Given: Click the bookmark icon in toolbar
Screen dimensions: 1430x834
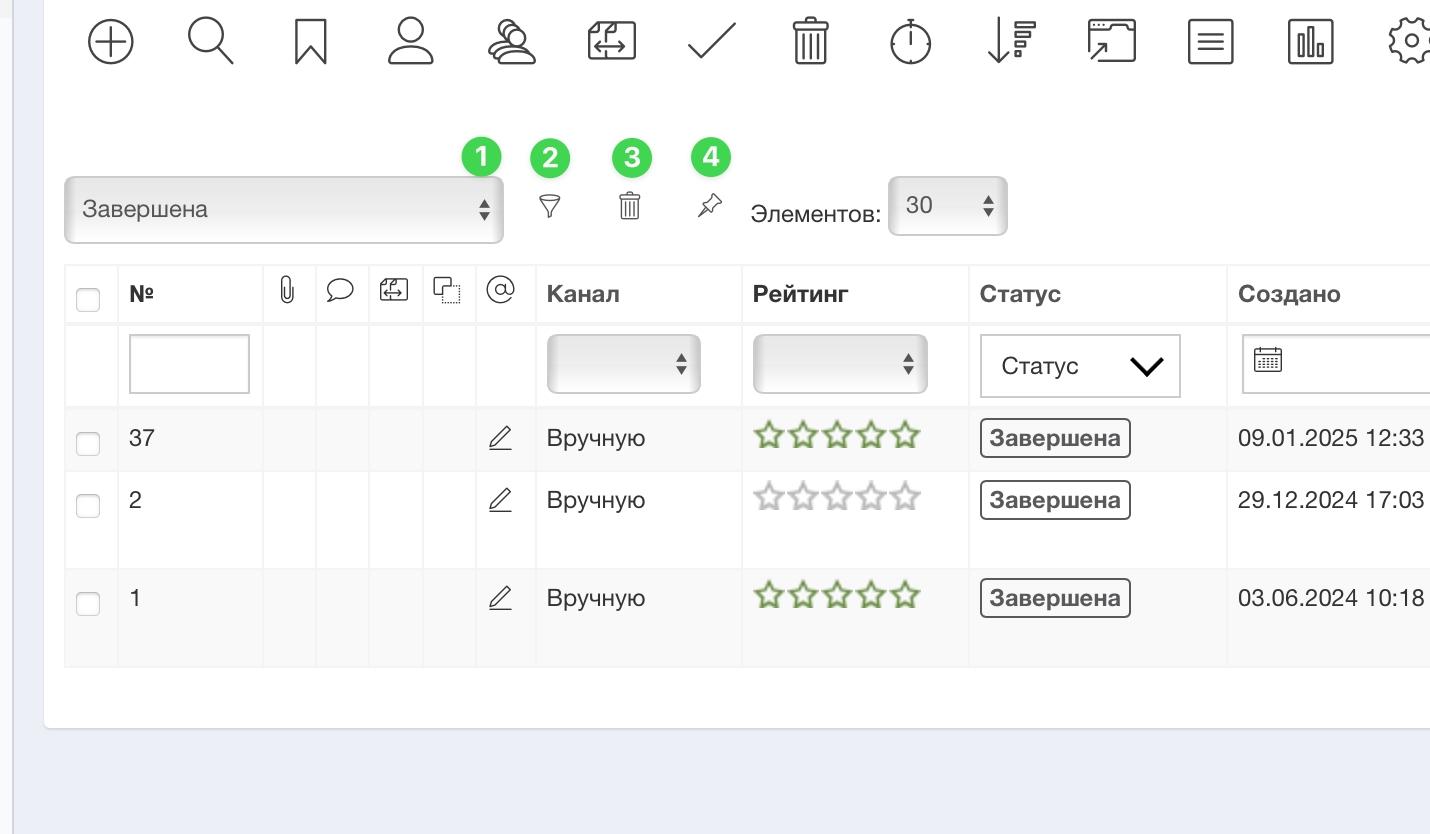Looking at the screenshot, I should tap(310, 43).
